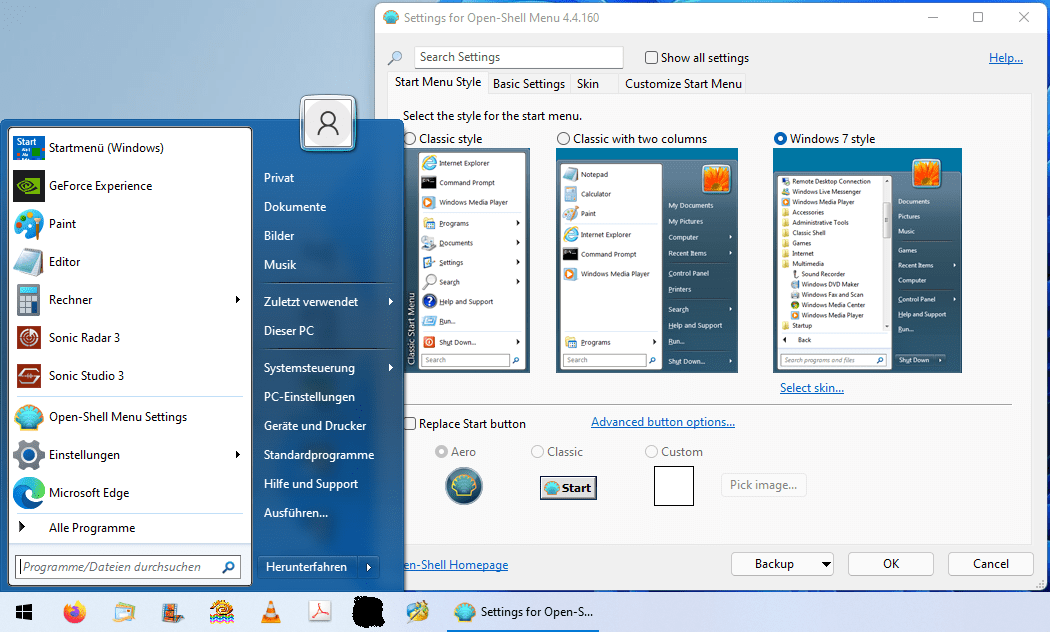This screenshot has width=1050, height=632.
Task: Open Advanced button options link
Action: point(663,422)
